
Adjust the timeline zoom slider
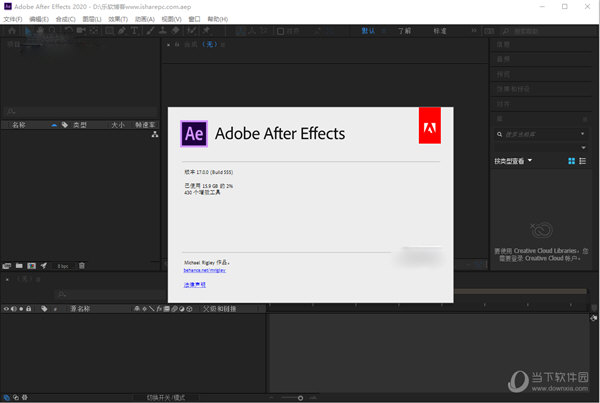click(300, 398)
